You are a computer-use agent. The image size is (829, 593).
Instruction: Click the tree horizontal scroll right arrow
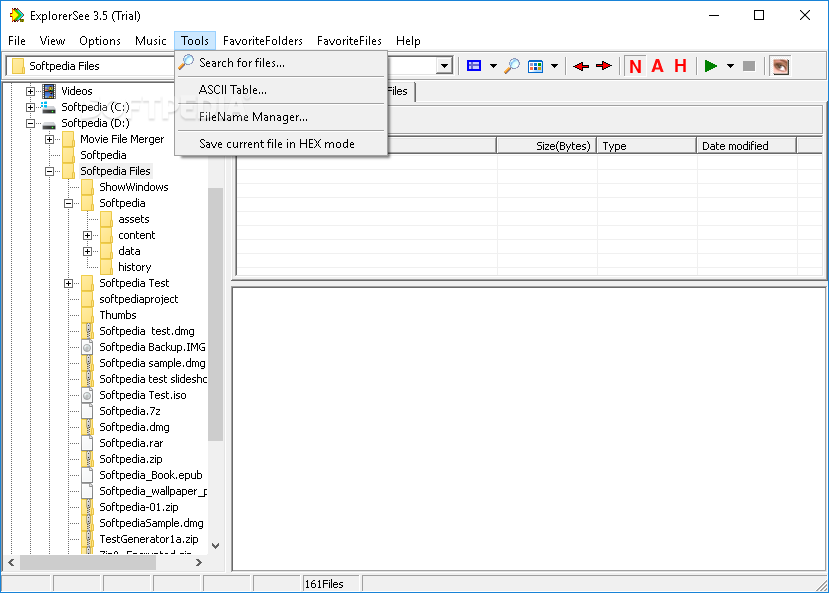pos(199,562)
